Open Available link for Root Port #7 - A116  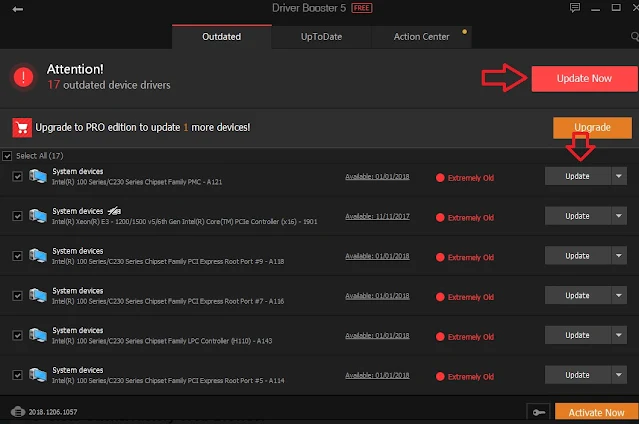[x=377, y=296]
